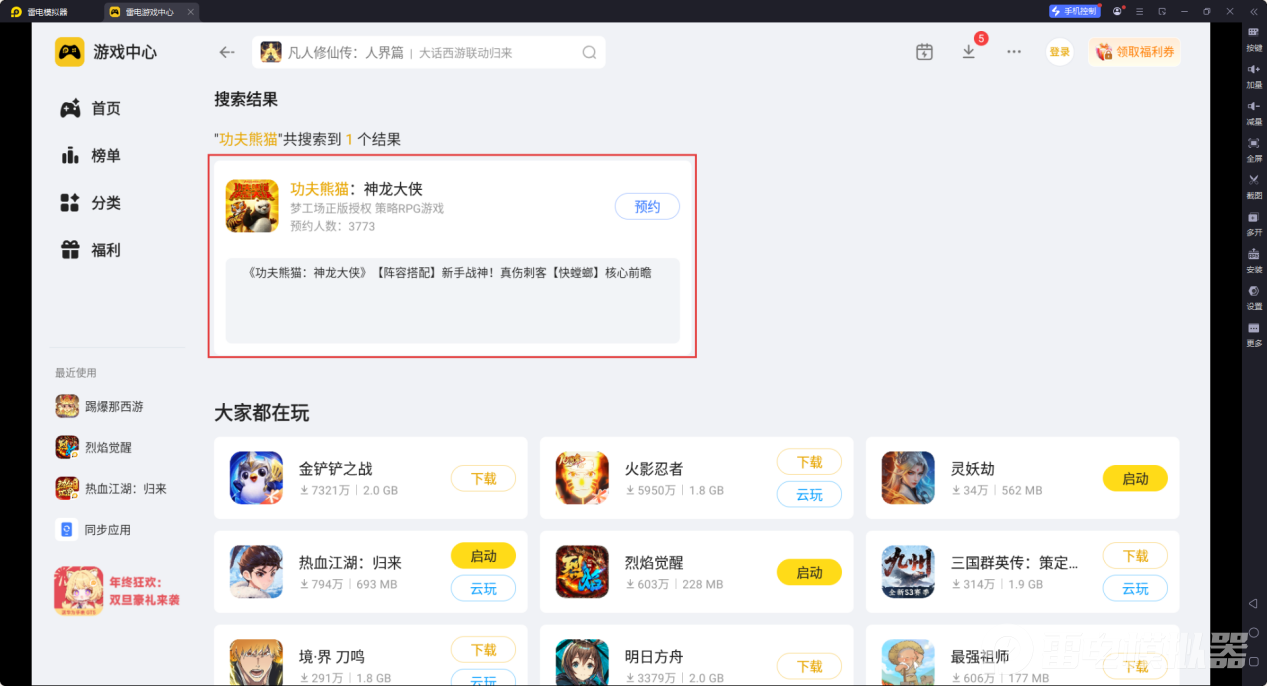Cloud play 火影忍者 via 云玩

point(809,495)
